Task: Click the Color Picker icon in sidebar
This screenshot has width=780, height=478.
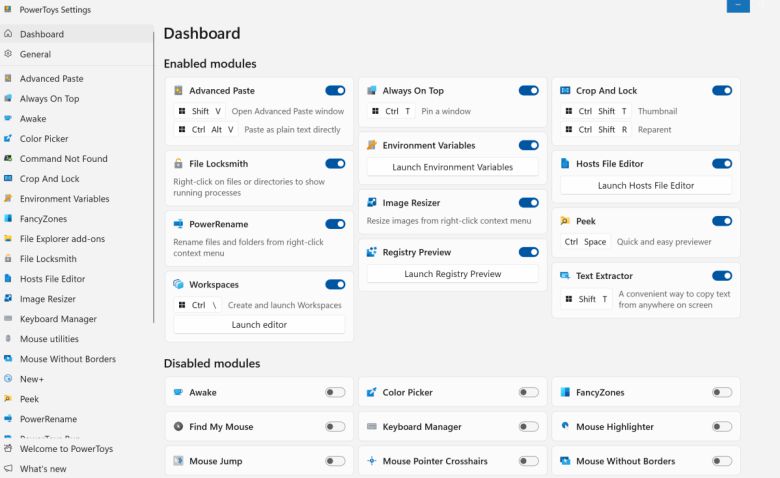Action: tap(9, 139)
